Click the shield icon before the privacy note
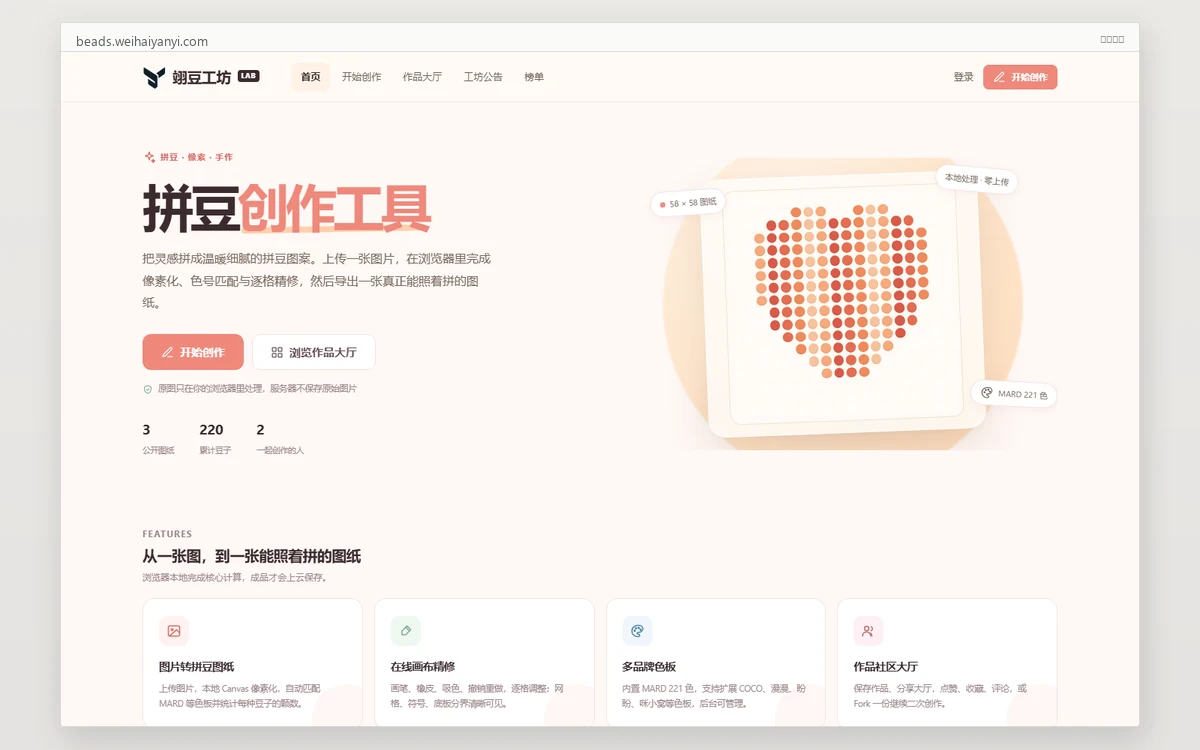The image size is (1200, 750). point(148,388)
